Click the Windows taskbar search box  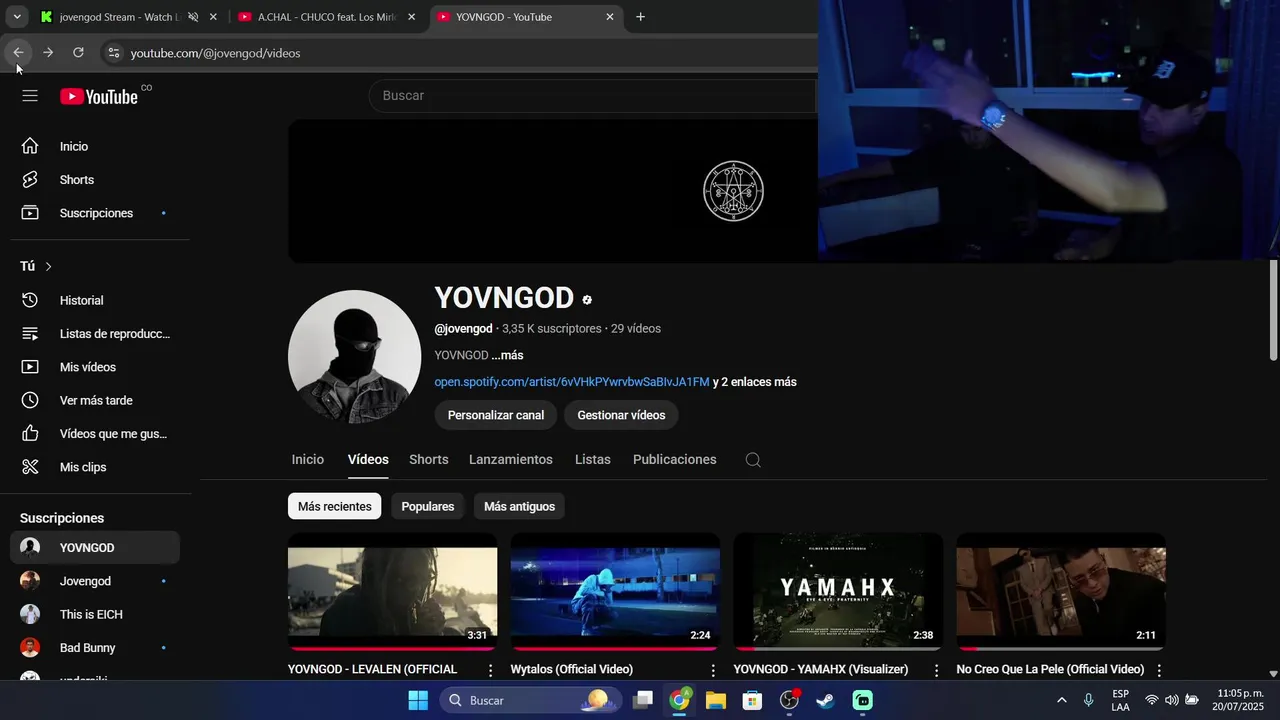pyautogui.click(x=531, y=700)
